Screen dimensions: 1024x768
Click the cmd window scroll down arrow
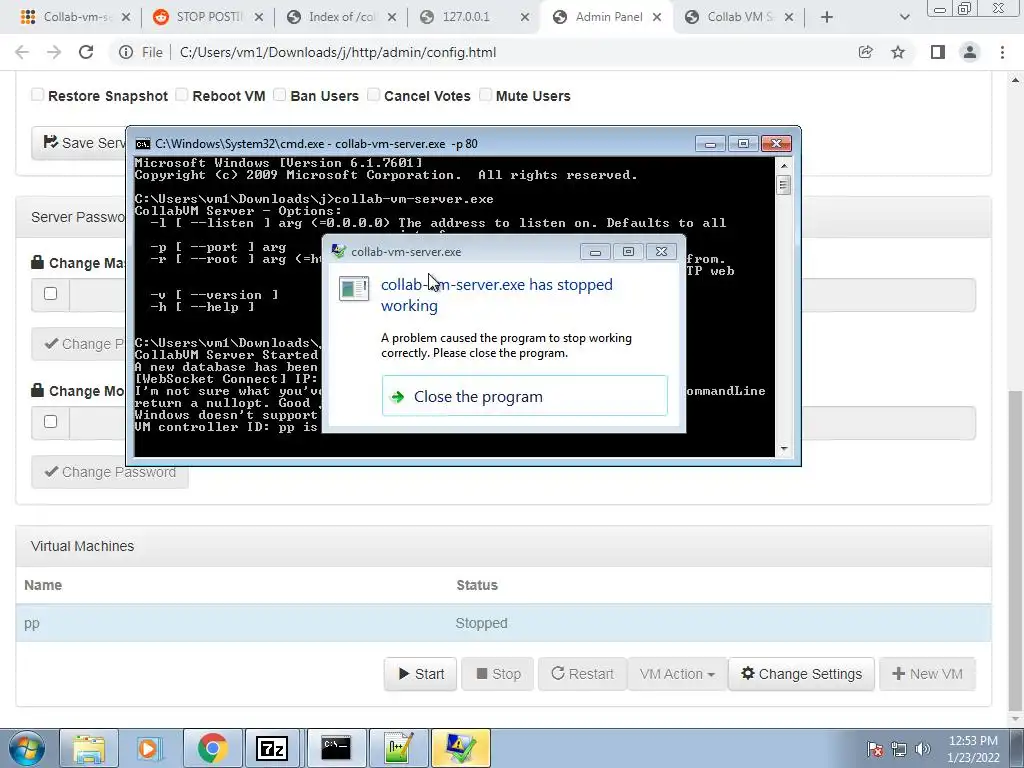[x=784, y=449]
